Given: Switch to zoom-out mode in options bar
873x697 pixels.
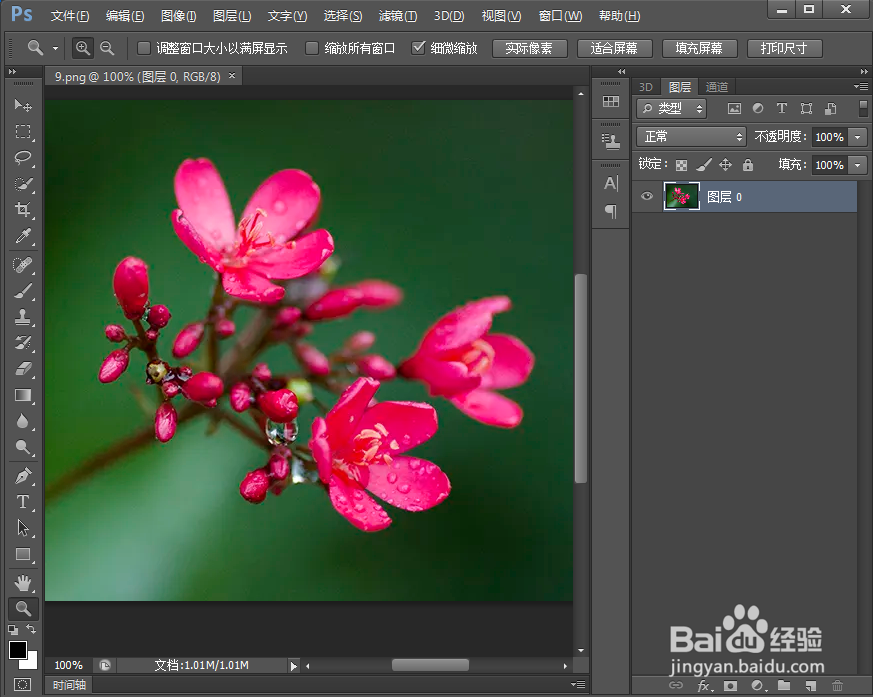Looking at the screenshot, I should (107, 48).
